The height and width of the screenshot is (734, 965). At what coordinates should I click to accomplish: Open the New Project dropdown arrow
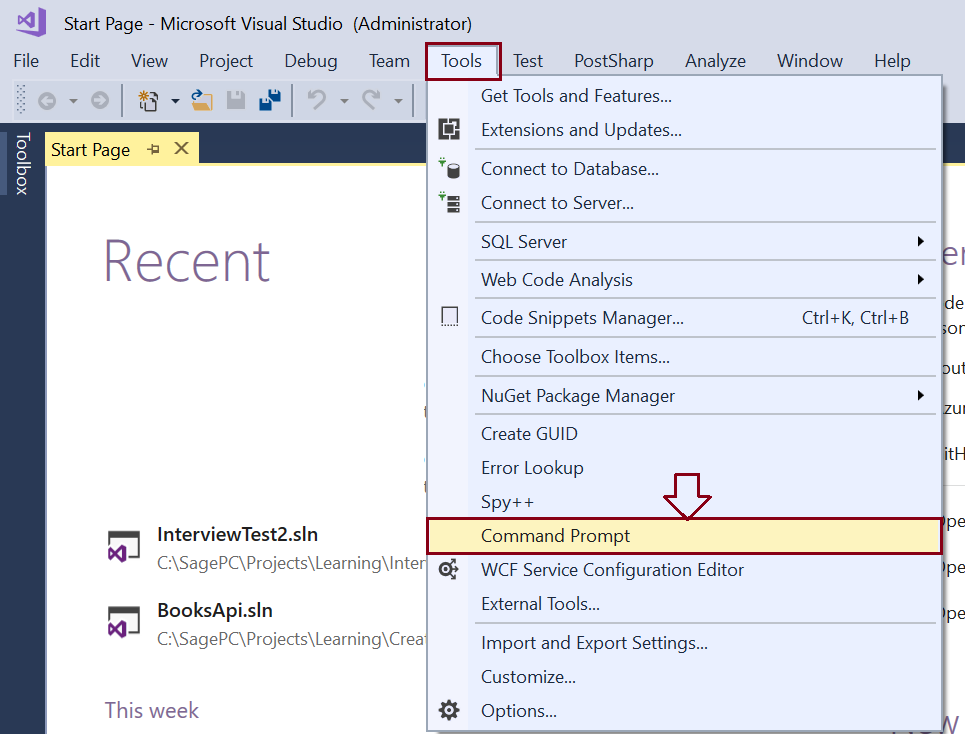coord(175,100)
